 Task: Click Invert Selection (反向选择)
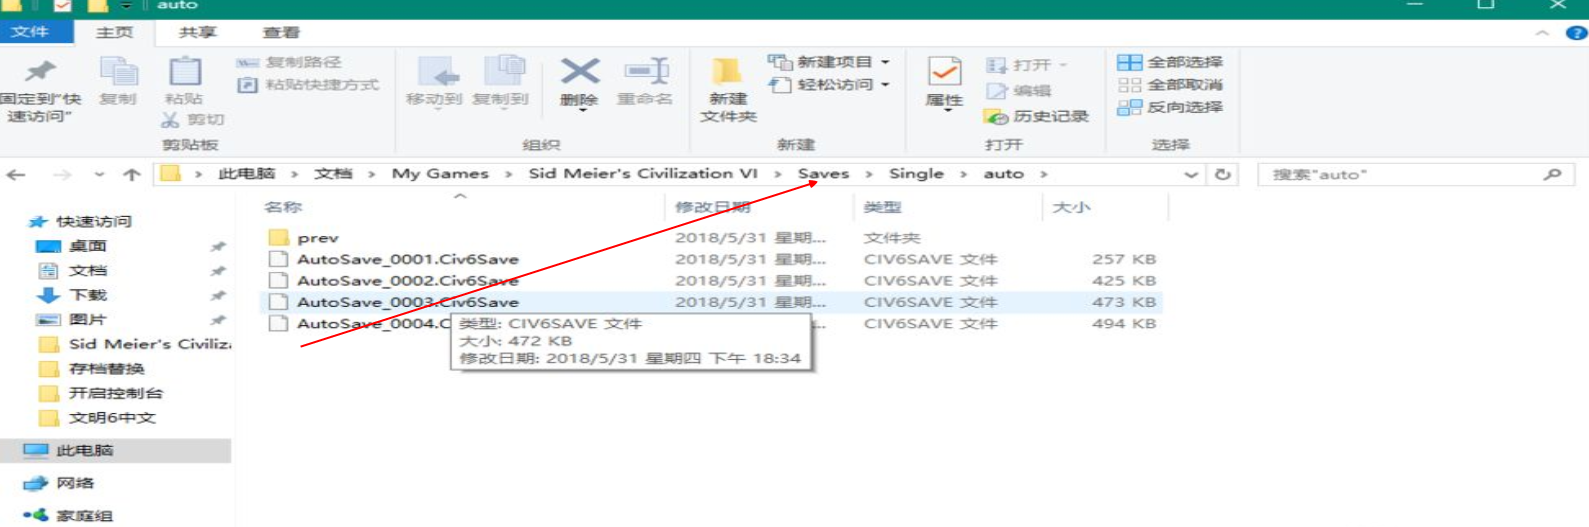click(1170, 107)
